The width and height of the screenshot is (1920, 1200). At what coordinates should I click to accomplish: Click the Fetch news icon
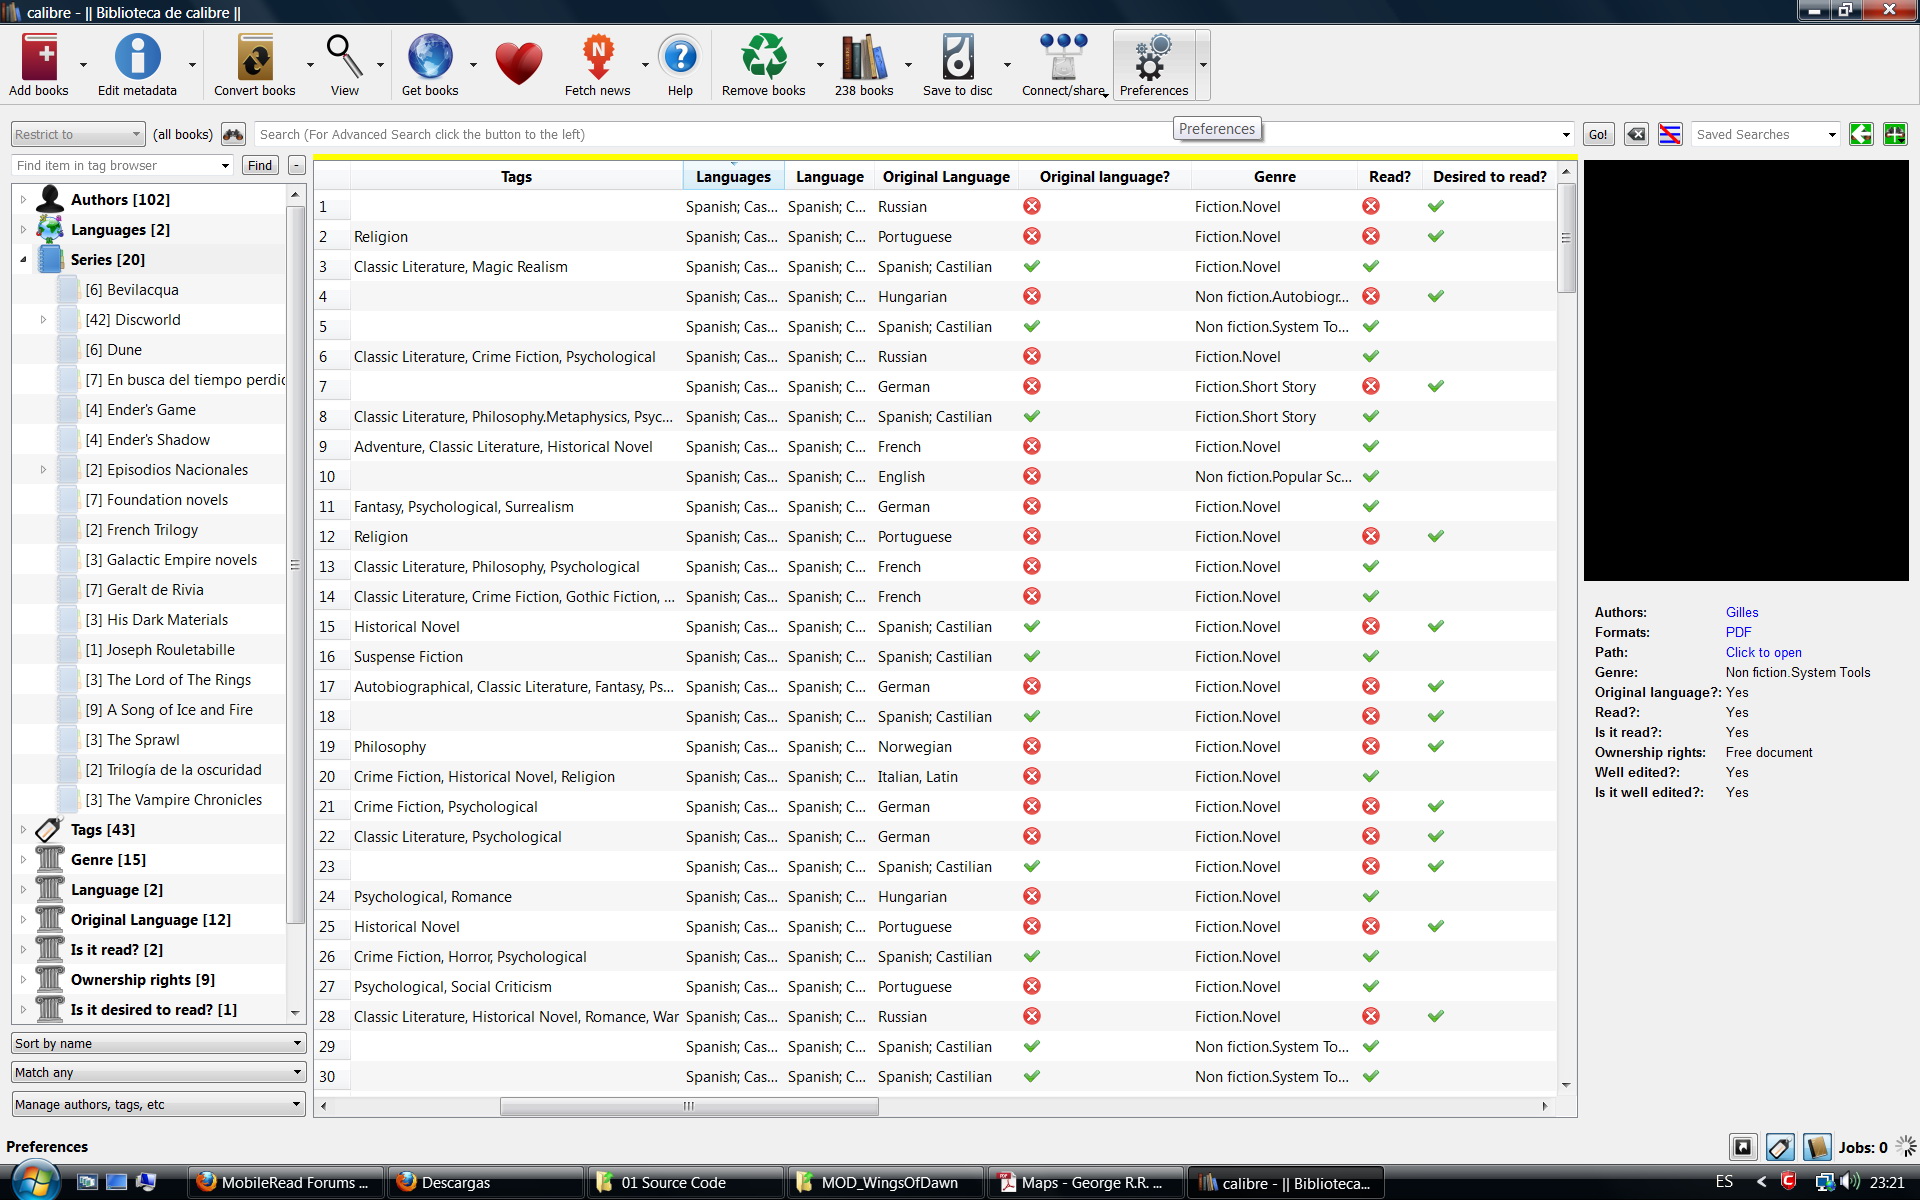coord(597,58)
